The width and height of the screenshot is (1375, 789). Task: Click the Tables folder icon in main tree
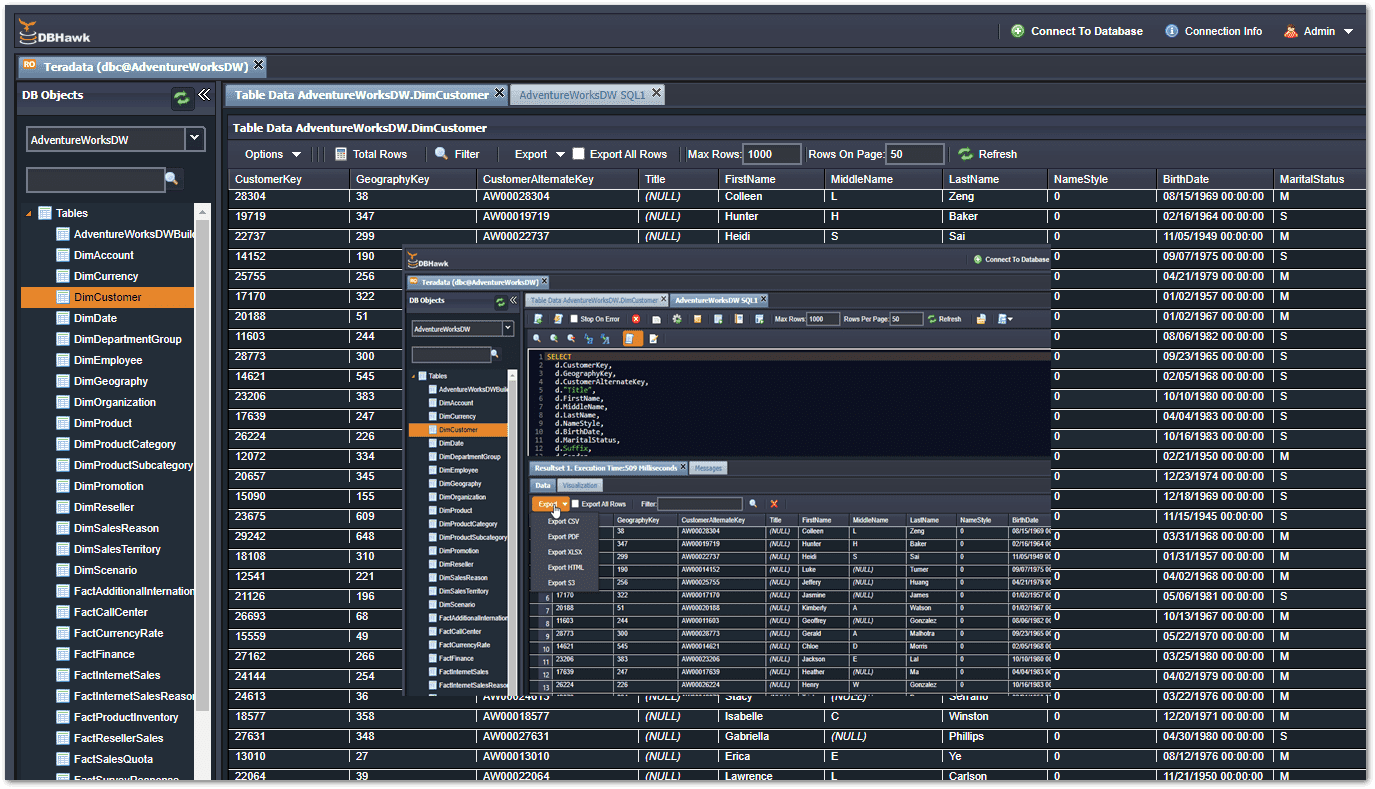[x=45, y=213]
